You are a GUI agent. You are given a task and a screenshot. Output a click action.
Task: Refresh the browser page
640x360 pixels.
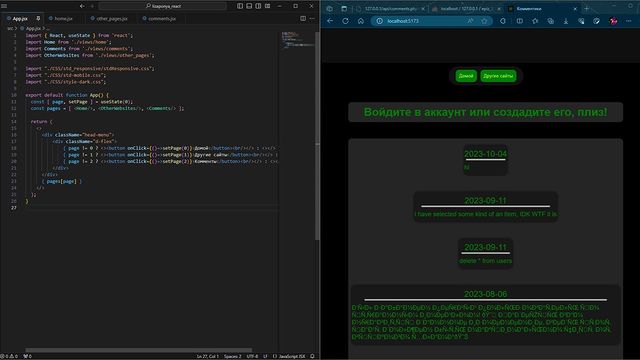pyautogui.click(x=345, y=21)
